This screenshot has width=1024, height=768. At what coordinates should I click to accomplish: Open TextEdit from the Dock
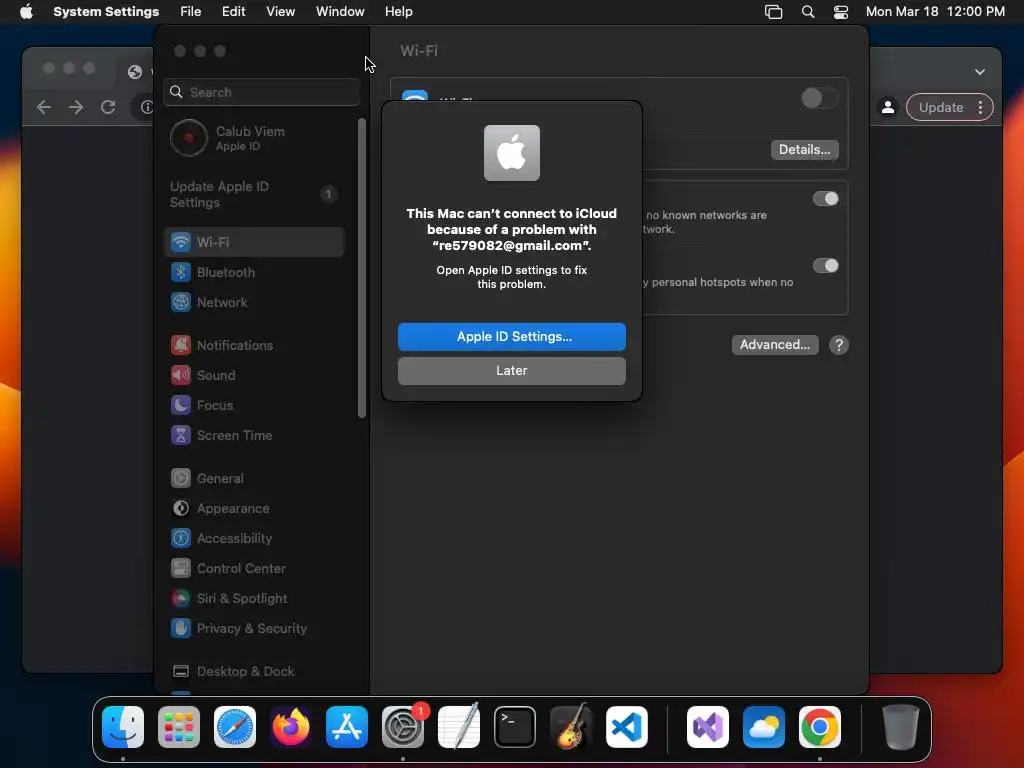[x=459, y=727]
